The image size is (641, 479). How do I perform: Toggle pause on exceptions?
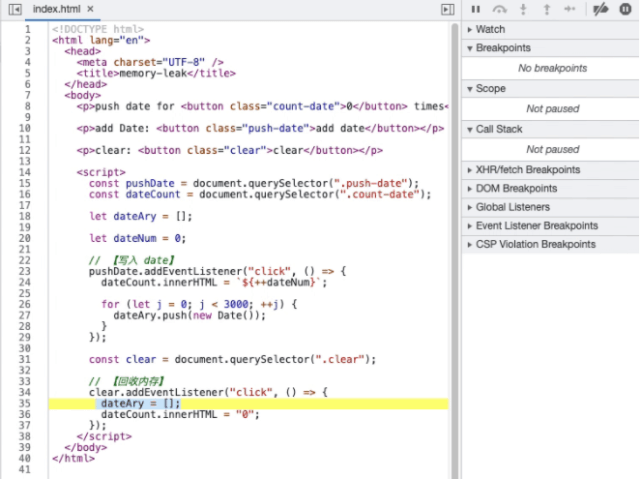coord(625,9)
